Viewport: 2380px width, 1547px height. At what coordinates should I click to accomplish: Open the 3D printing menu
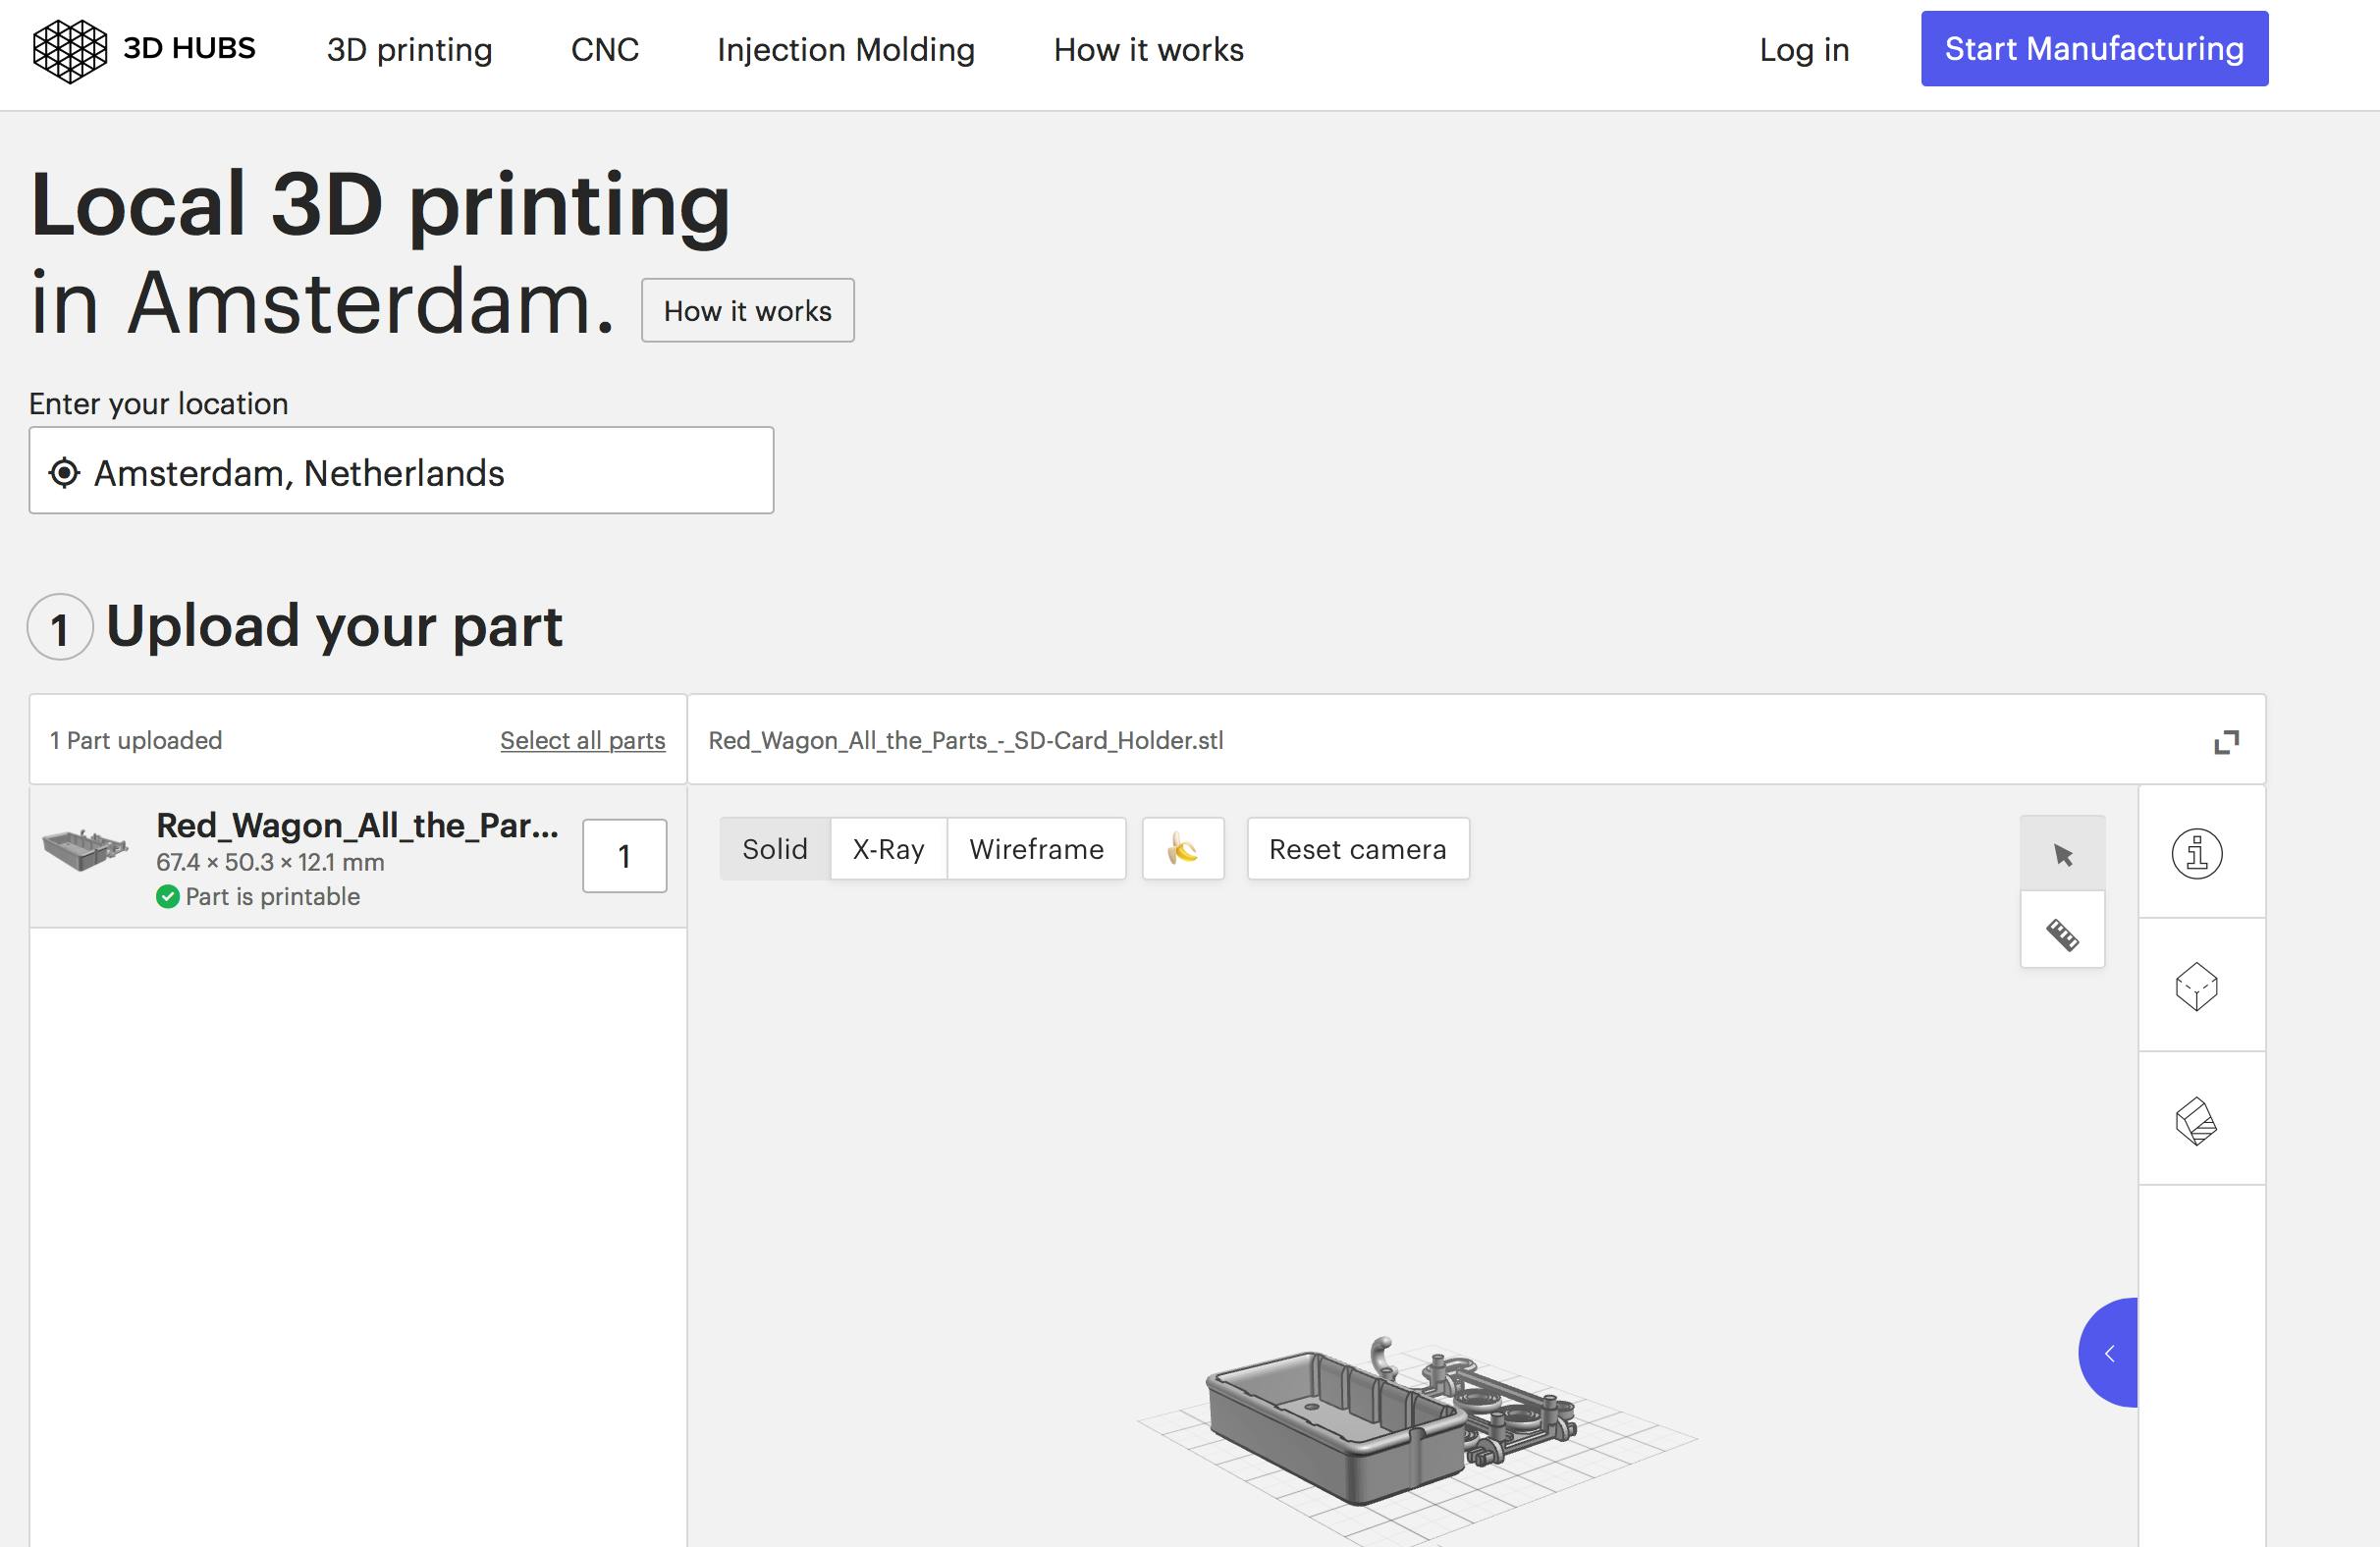409,49
